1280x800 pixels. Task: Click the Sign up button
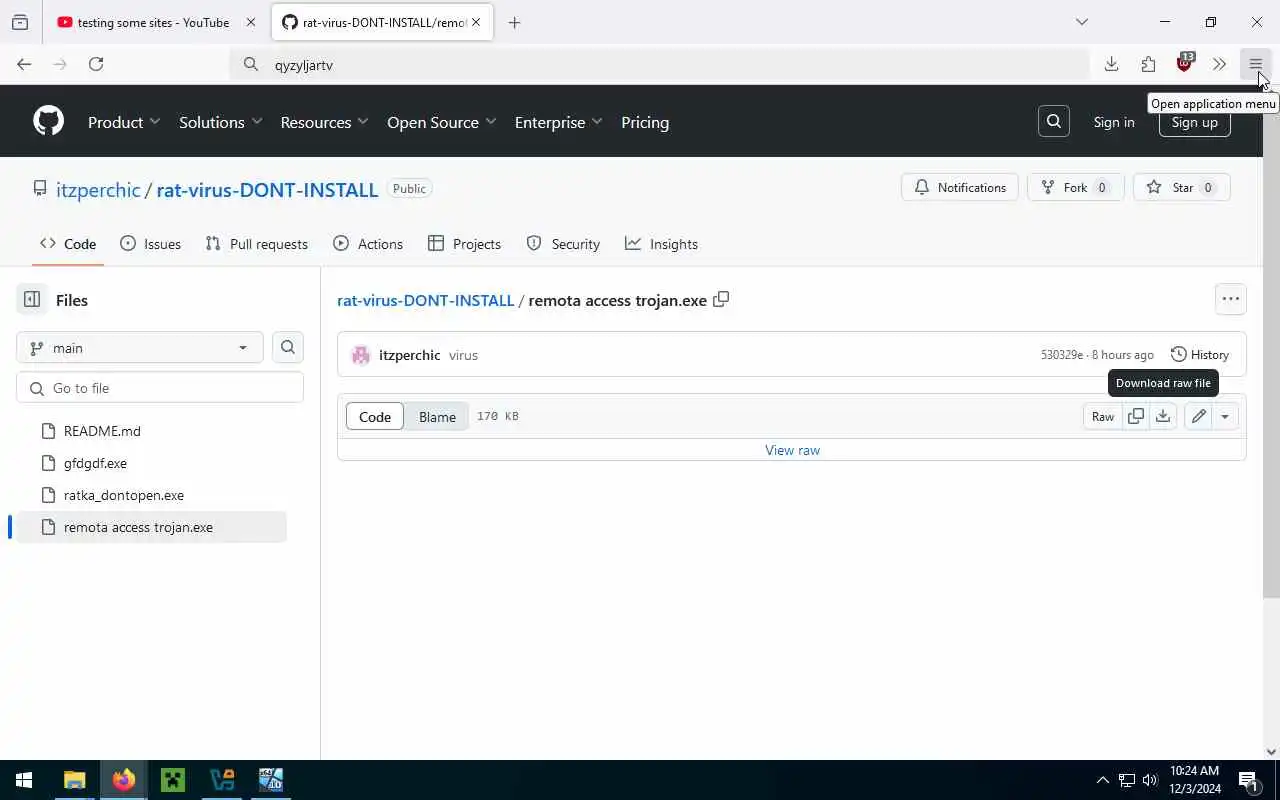[x=1194, y=122]
